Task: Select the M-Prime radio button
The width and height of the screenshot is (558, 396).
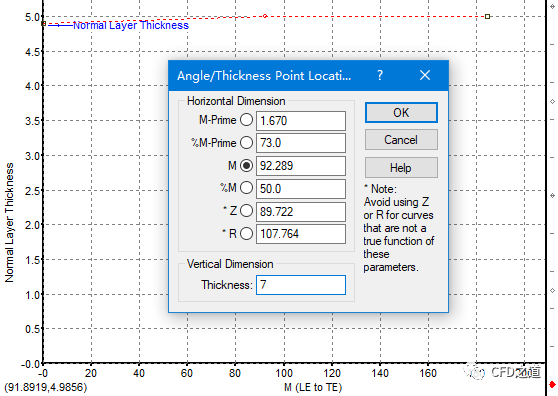Action: click(246, 120)
